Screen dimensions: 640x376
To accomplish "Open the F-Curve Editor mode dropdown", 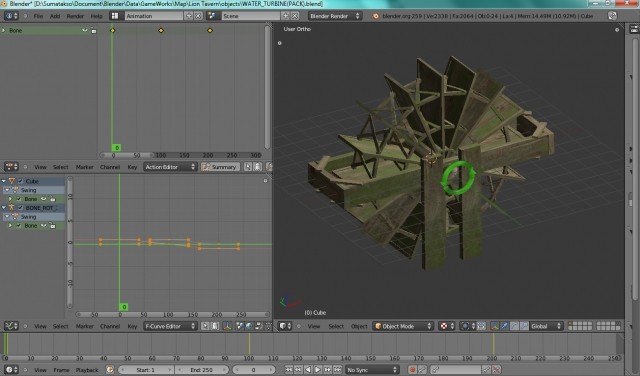I will click(x=170, y=326).
